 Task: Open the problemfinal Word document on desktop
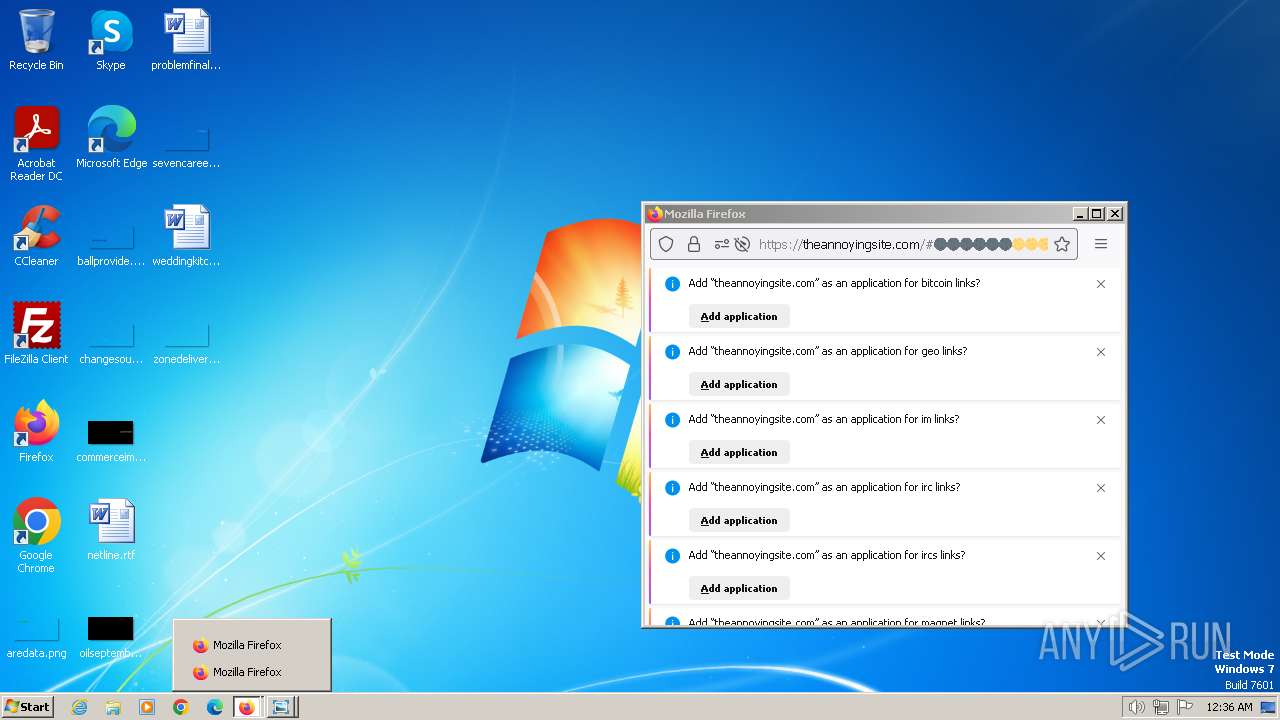186,40
